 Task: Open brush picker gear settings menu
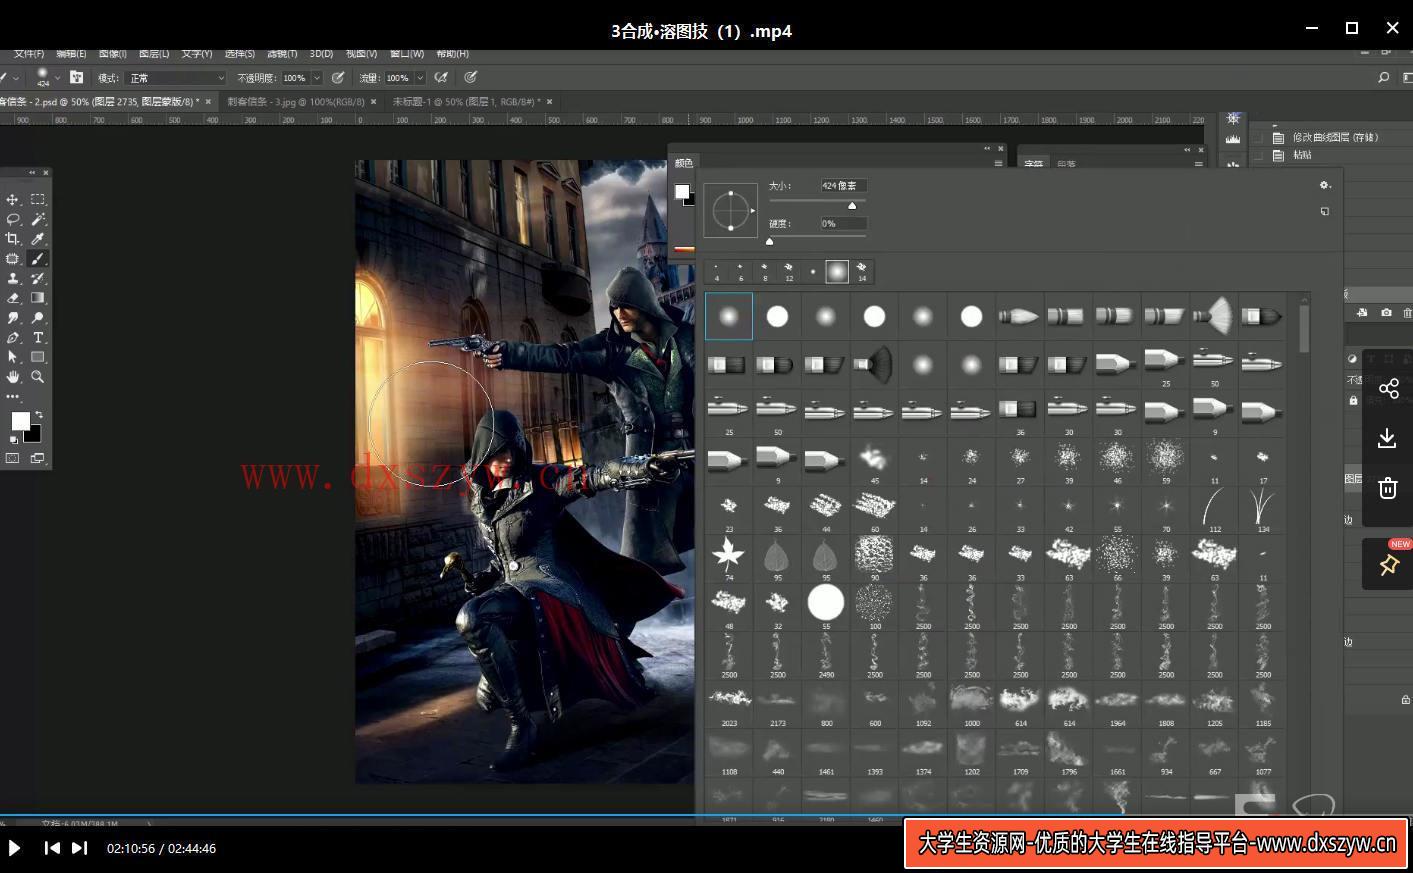(x=1325, y=185)
